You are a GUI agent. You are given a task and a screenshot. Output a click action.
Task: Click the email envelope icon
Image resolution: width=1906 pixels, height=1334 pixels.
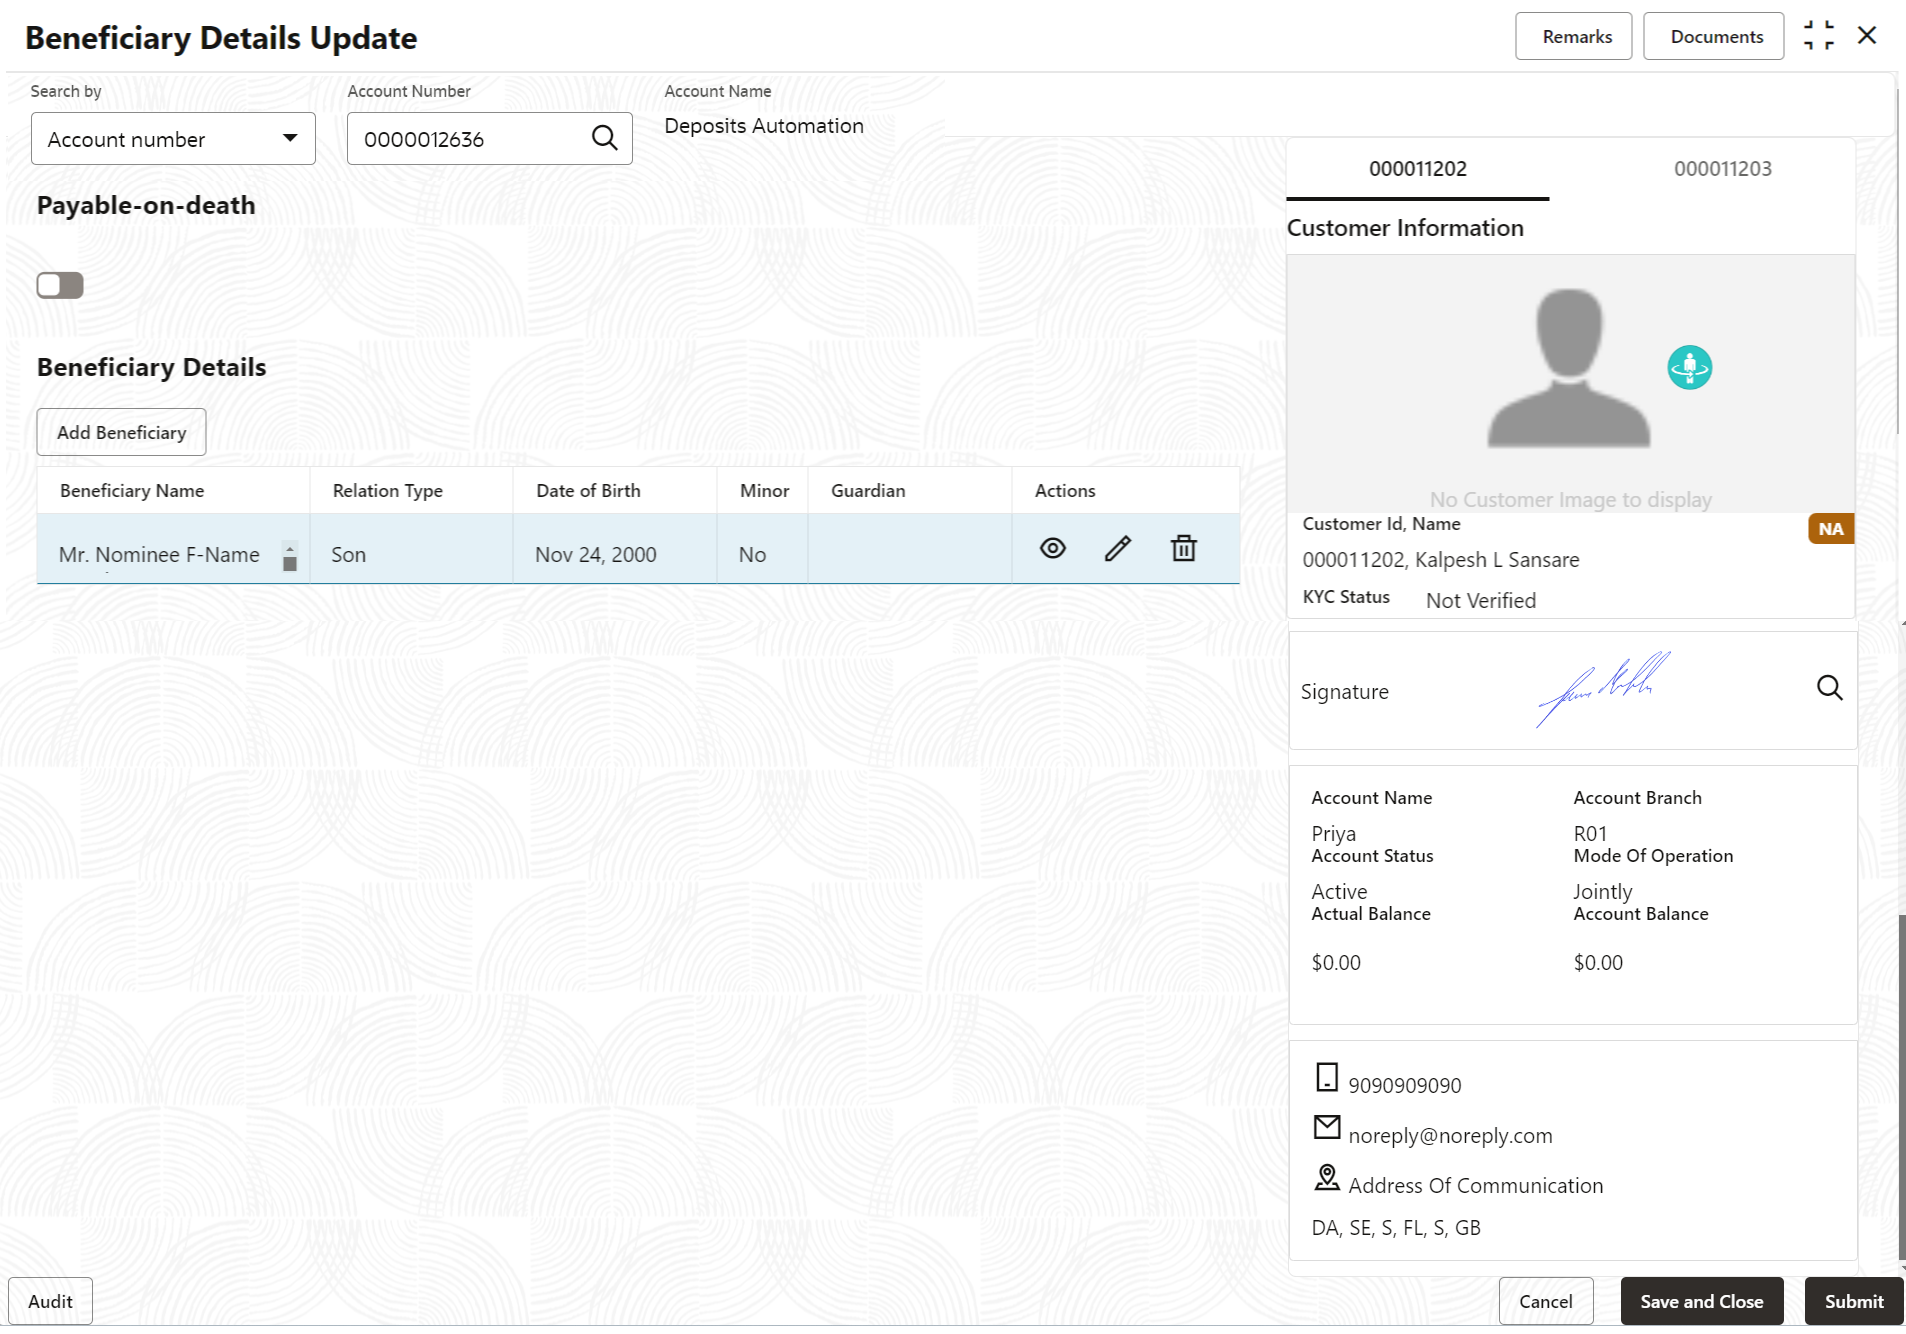click(1326, 1127)
